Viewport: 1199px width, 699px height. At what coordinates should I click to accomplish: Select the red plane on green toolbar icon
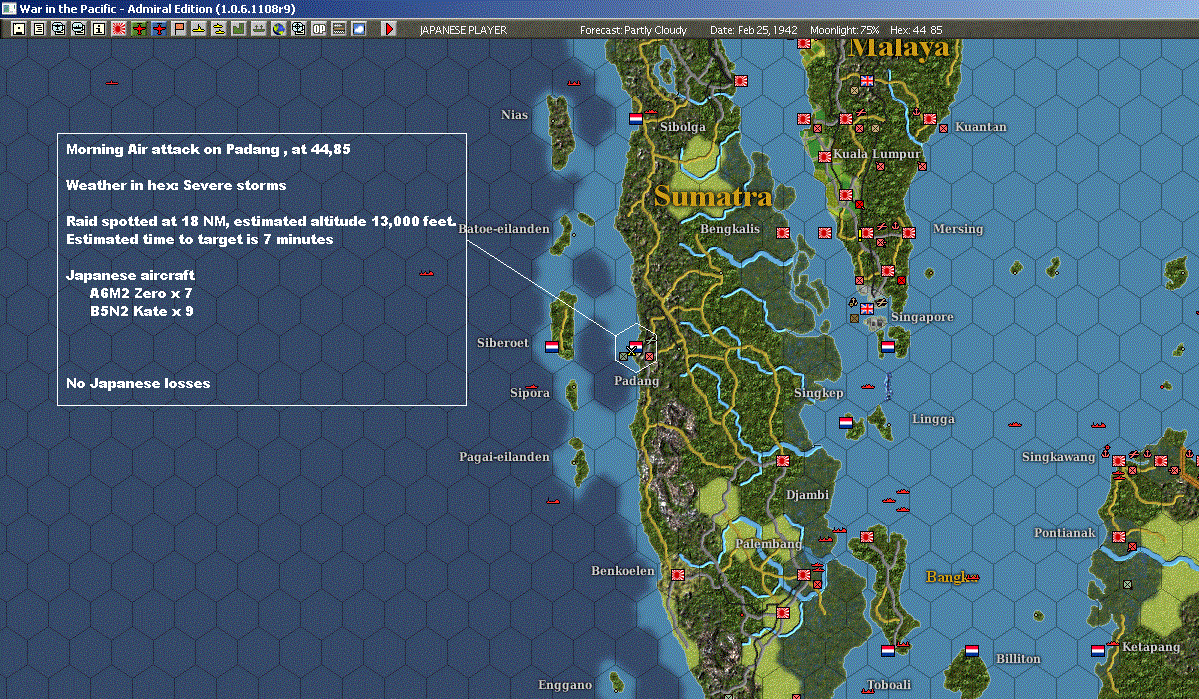click(139, 29)
